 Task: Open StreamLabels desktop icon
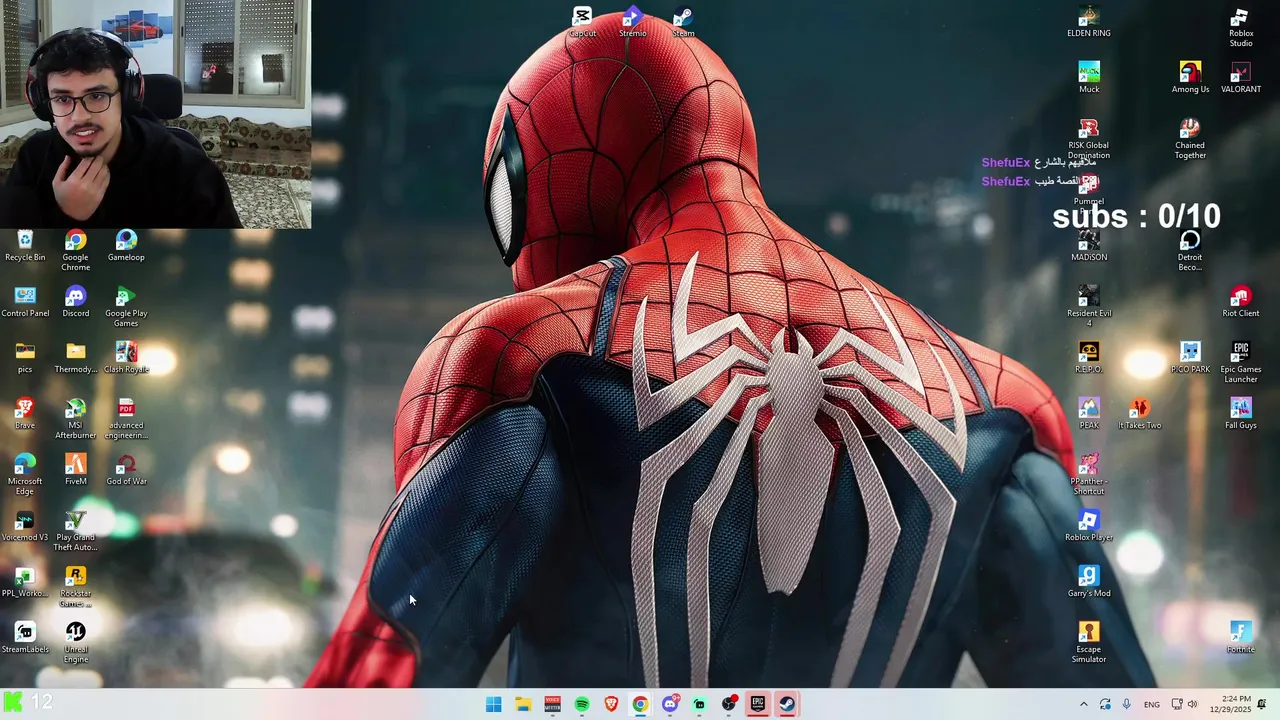point(25,638)
